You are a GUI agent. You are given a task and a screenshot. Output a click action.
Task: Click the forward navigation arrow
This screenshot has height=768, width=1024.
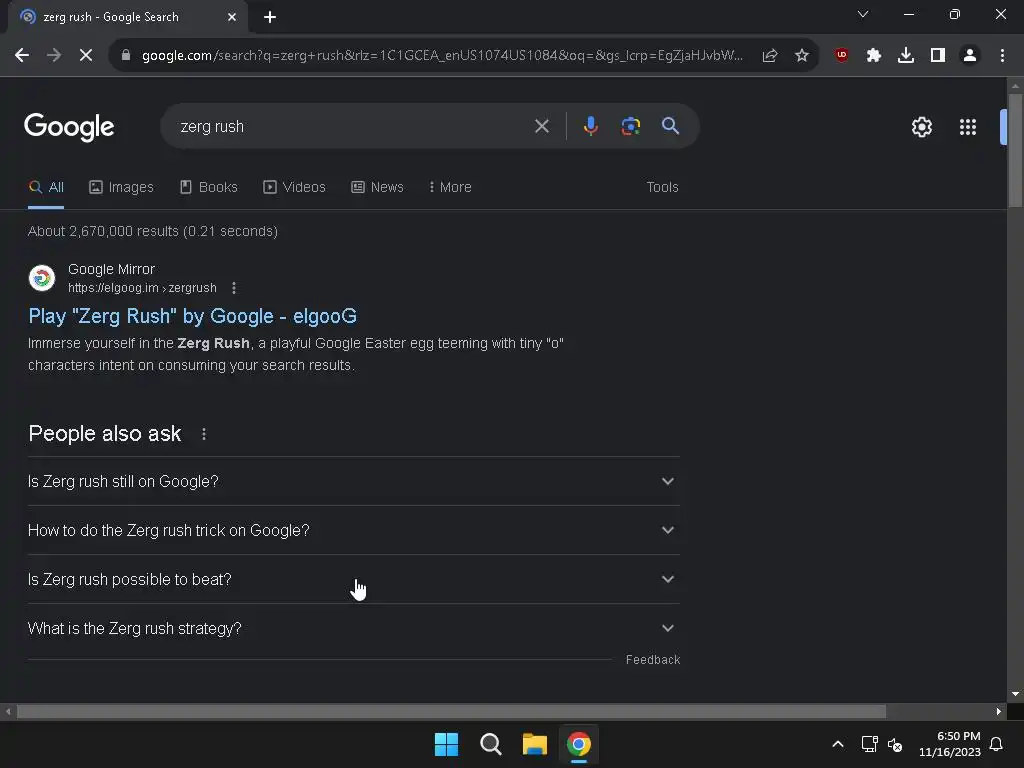[54, 56]
